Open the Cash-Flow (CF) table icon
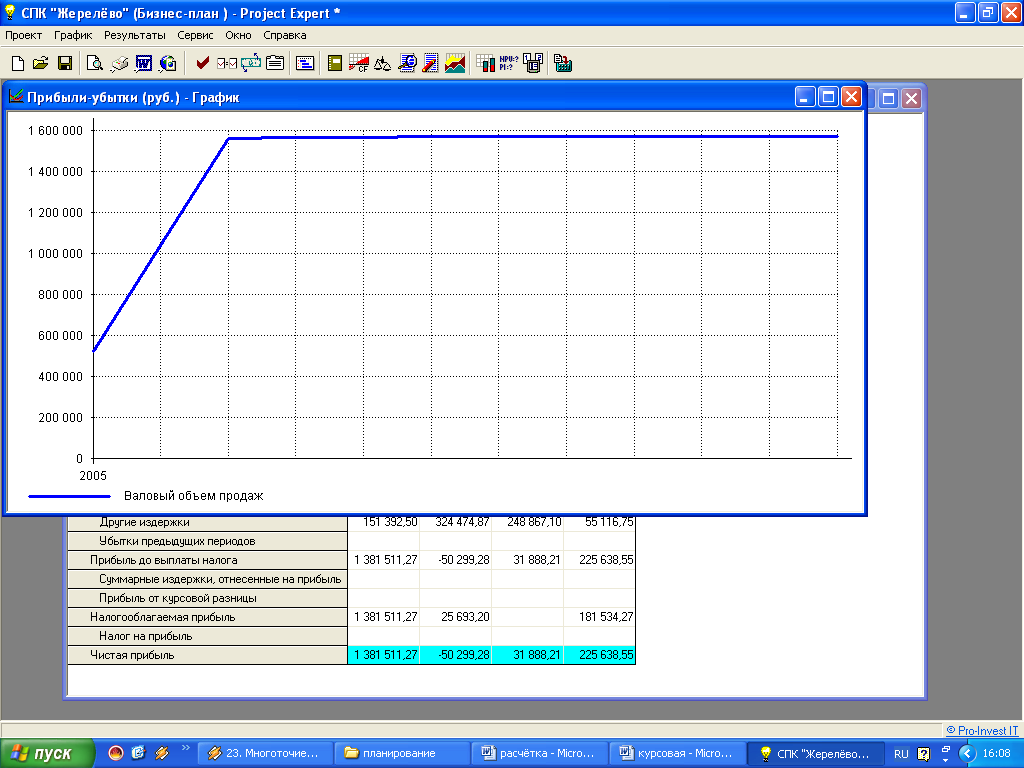The image size is (1024, 768). [x=359, y=63]
